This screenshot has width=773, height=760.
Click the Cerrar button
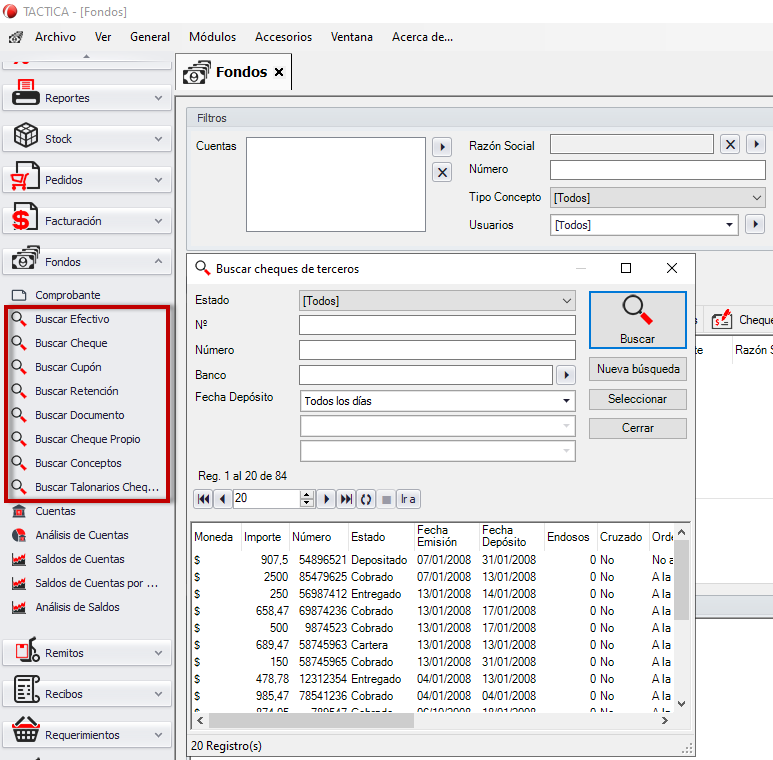click(637, 428)
